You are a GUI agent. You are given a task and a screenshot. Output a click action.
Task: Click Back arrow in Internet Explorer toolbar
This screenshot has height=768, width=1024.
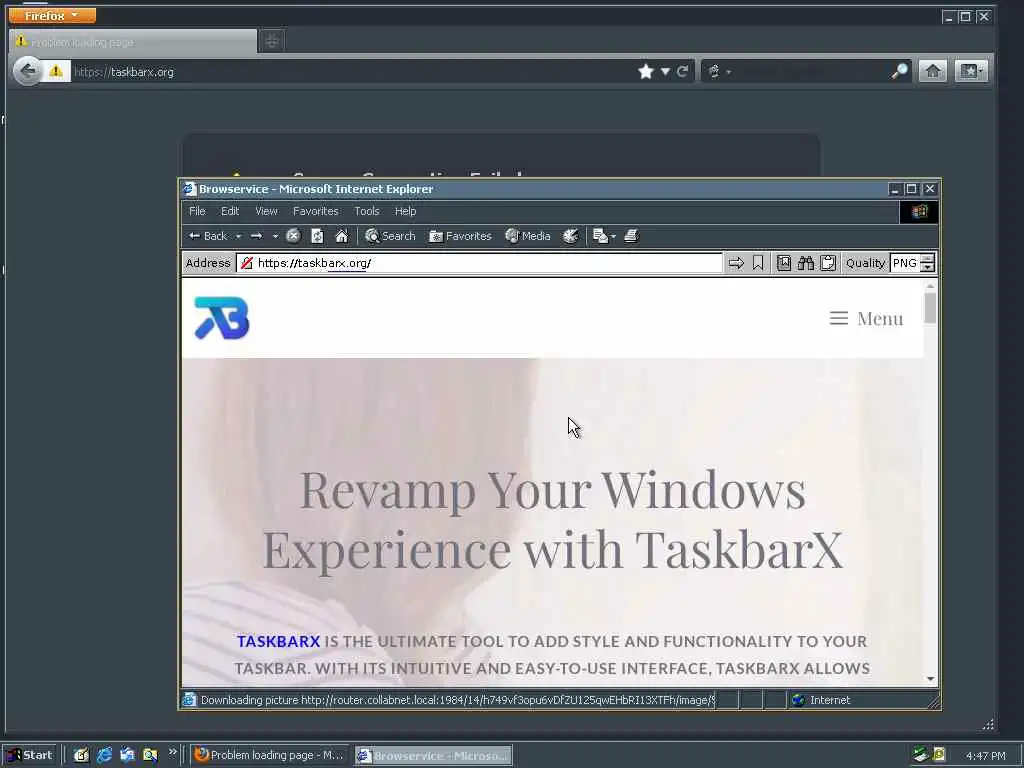[x=208, y=236]
